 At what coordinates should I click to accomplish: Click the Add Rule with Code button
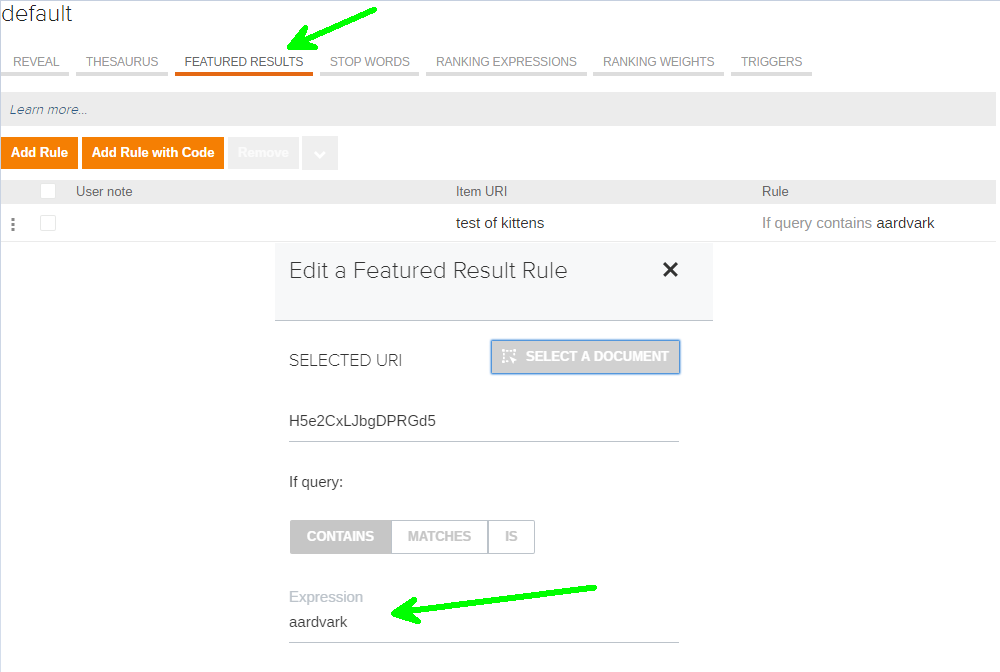click(x=152, y=152)
